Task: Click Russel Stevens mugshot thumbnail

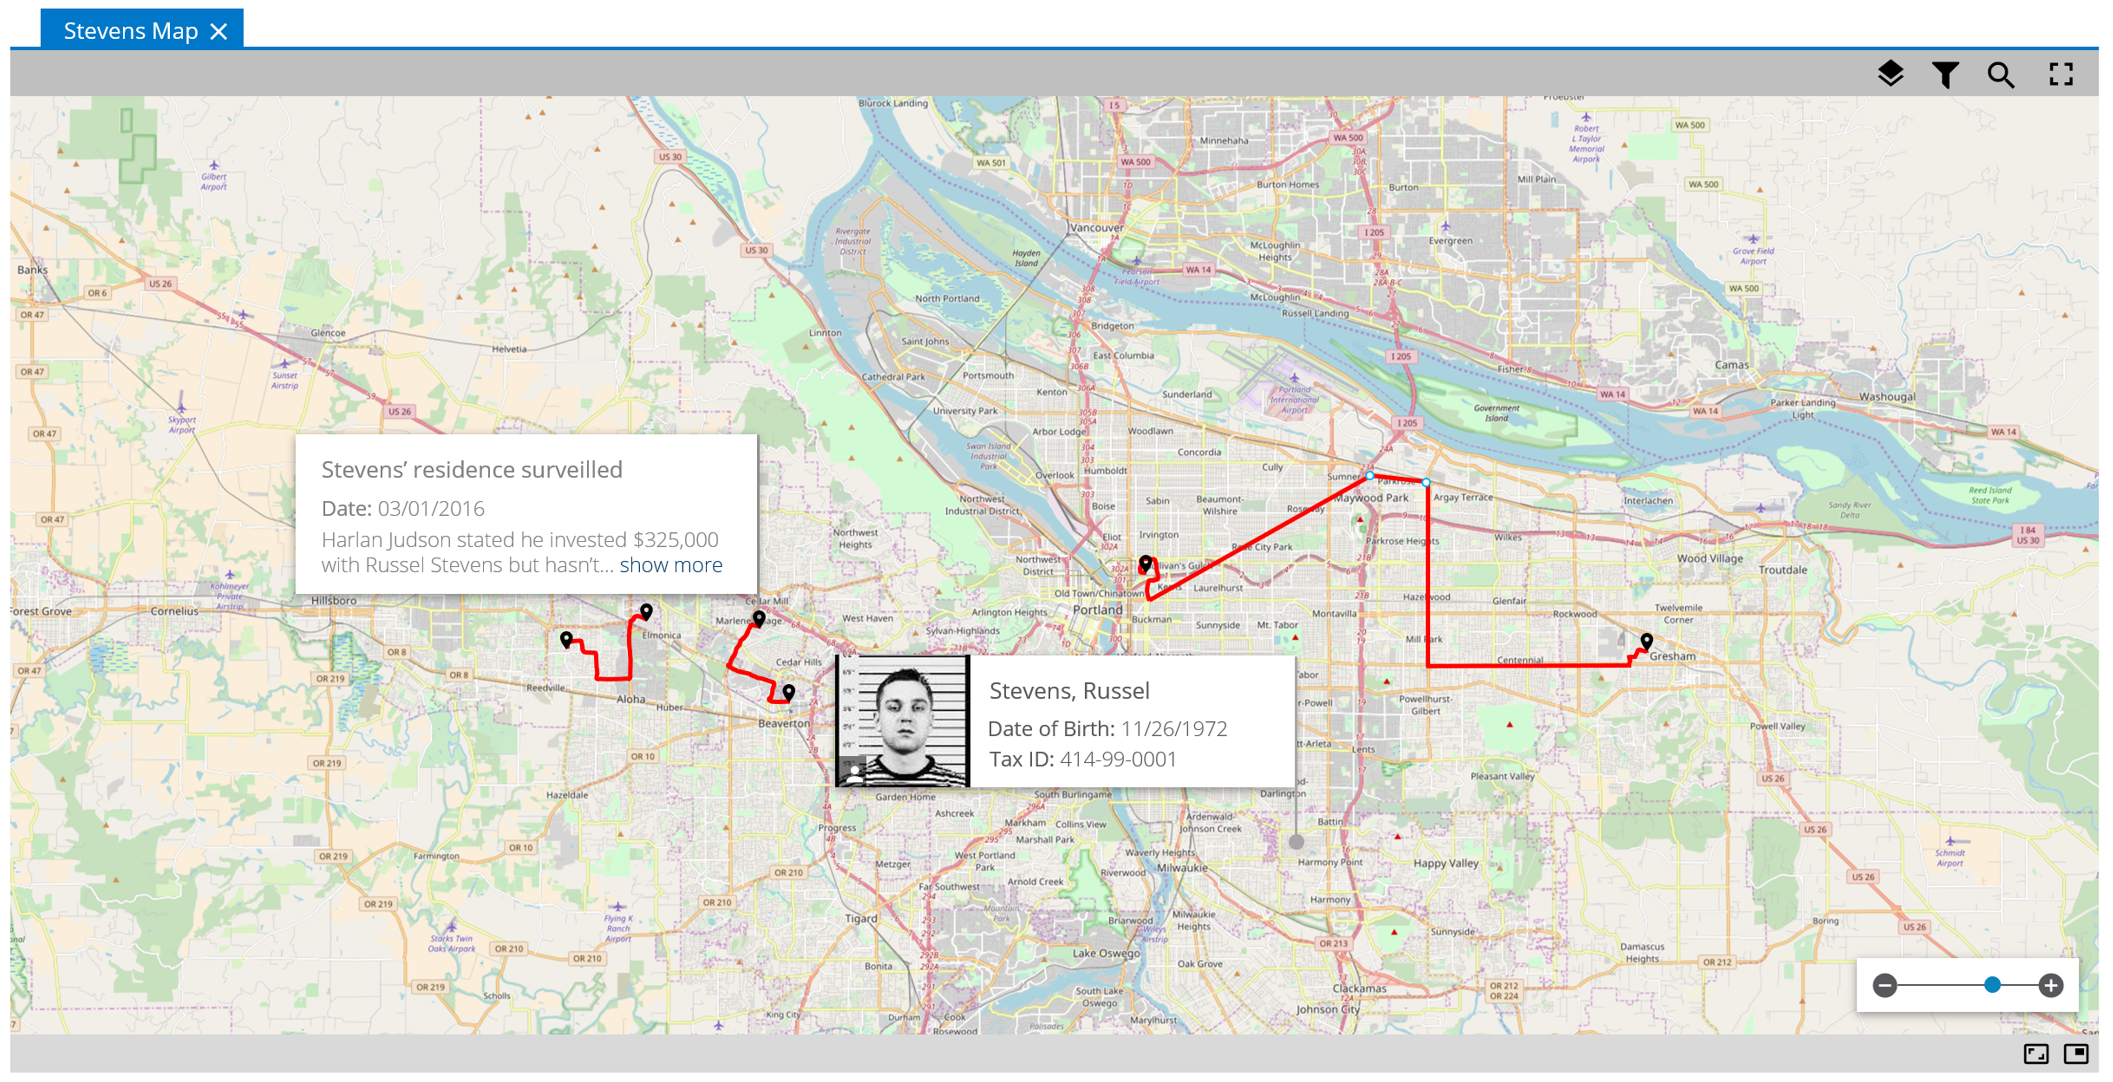Action: 903,720
